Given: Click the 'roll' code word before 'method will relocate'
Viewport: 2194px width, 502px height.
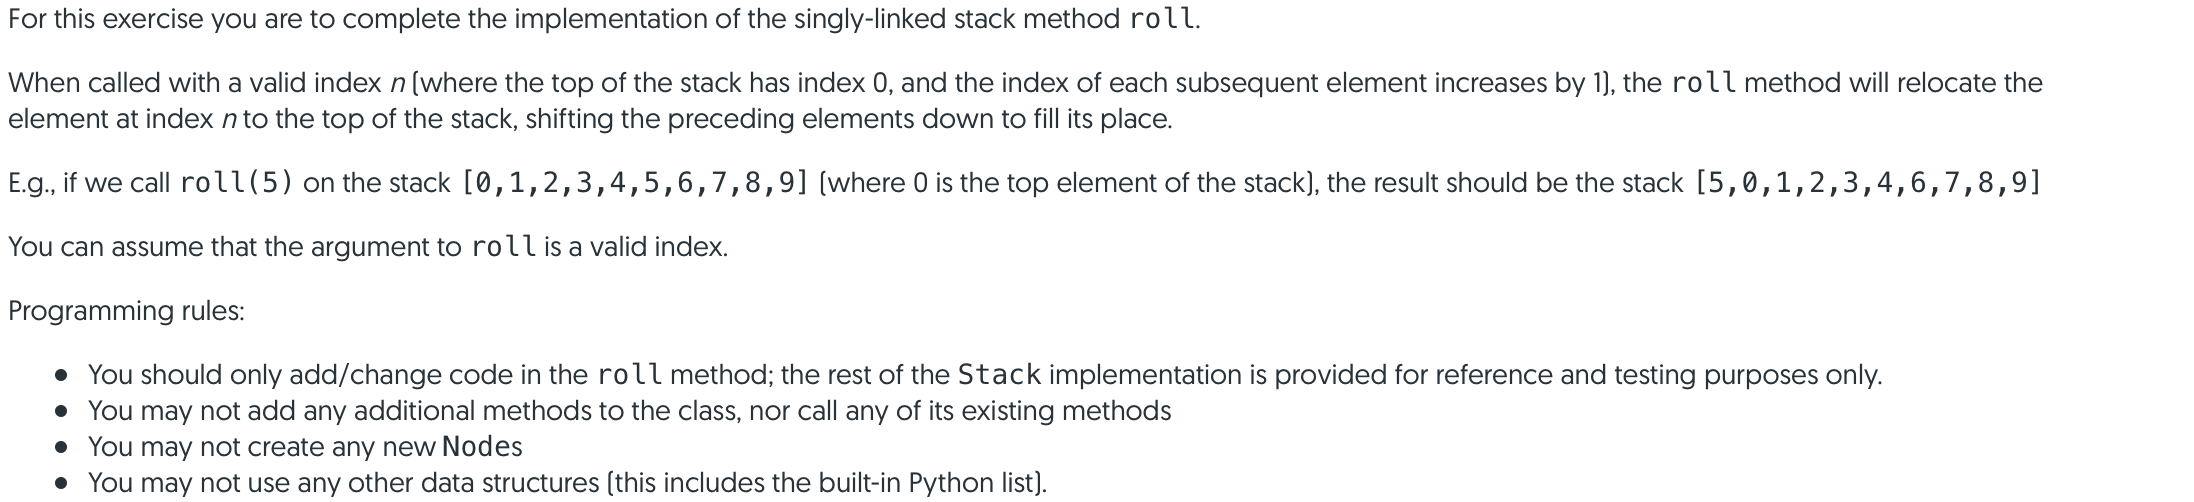Looking at the screenshot, I should pyautogui.click(x=1704, y=82).
